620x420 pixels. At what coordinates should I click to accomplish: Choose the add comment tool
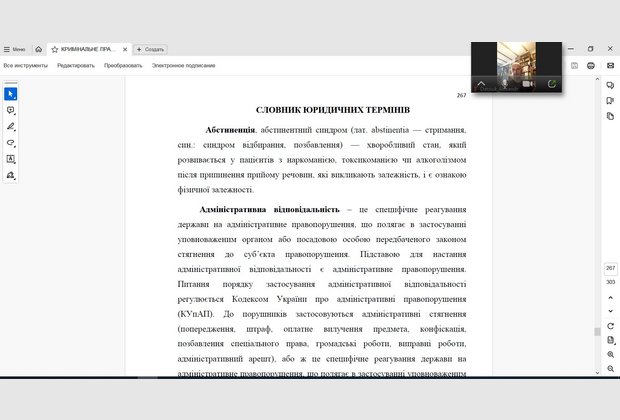coord(11,110)
